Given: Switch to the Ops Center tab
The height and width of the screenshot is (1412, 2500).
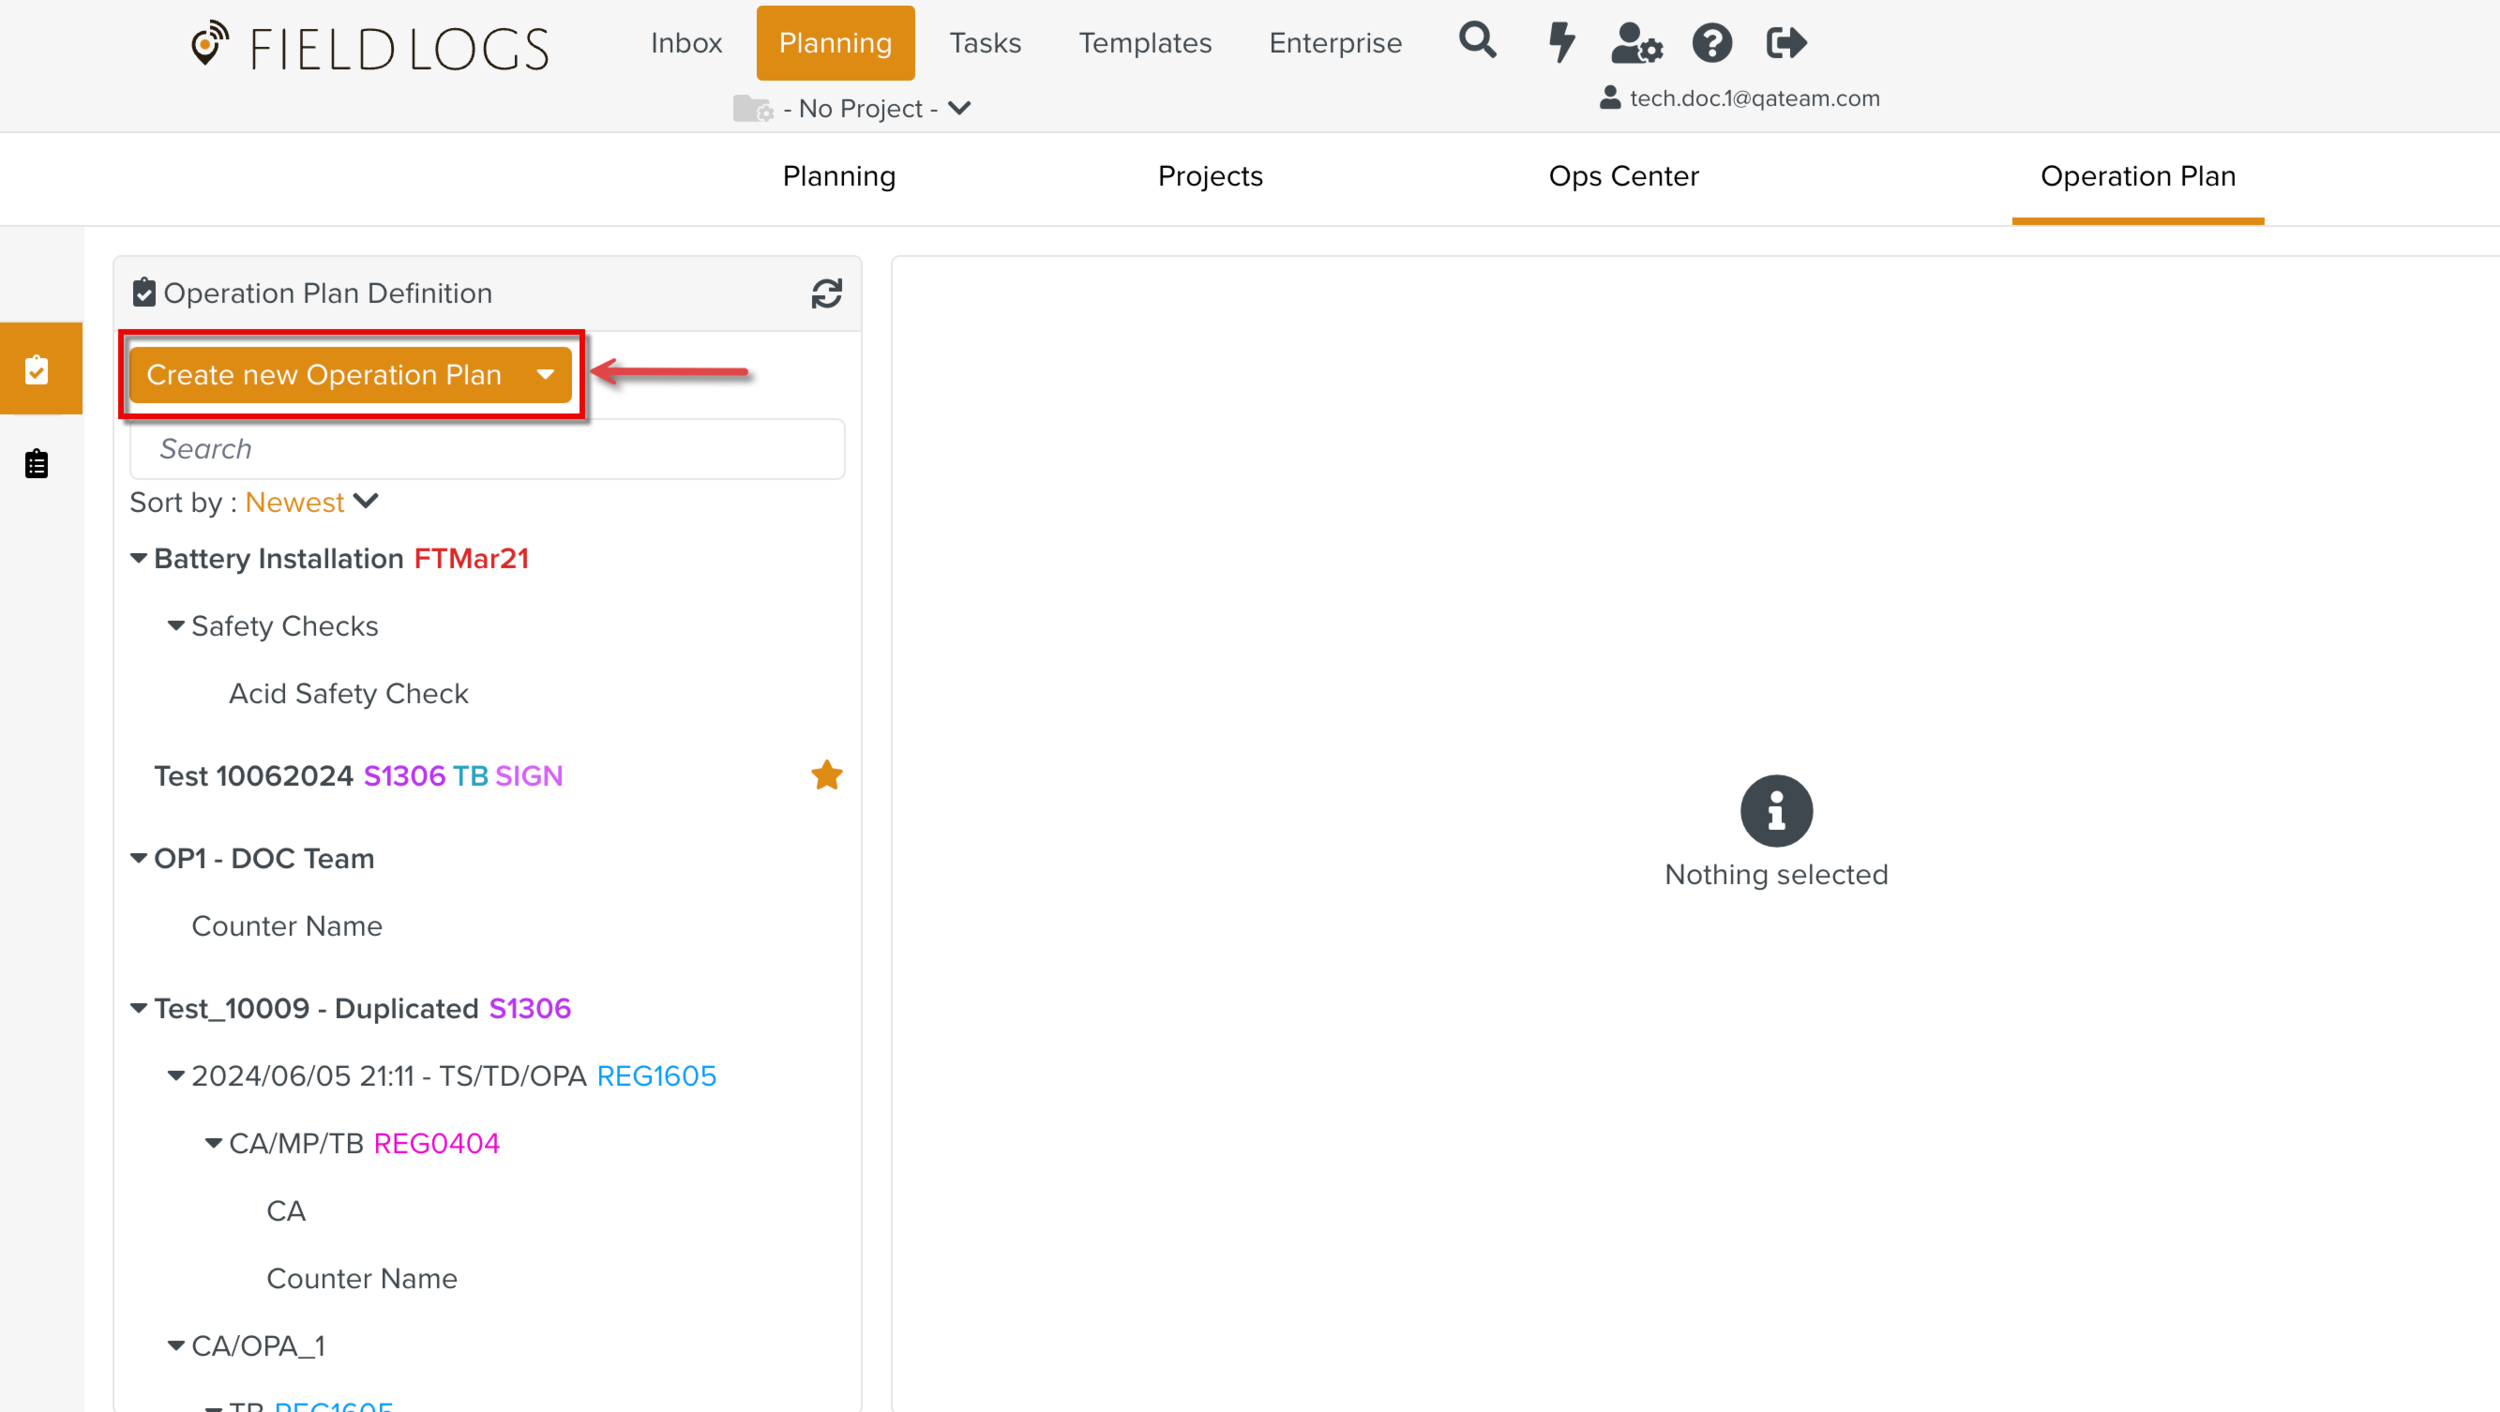Looking at the screenshot, I should 1623,176.
